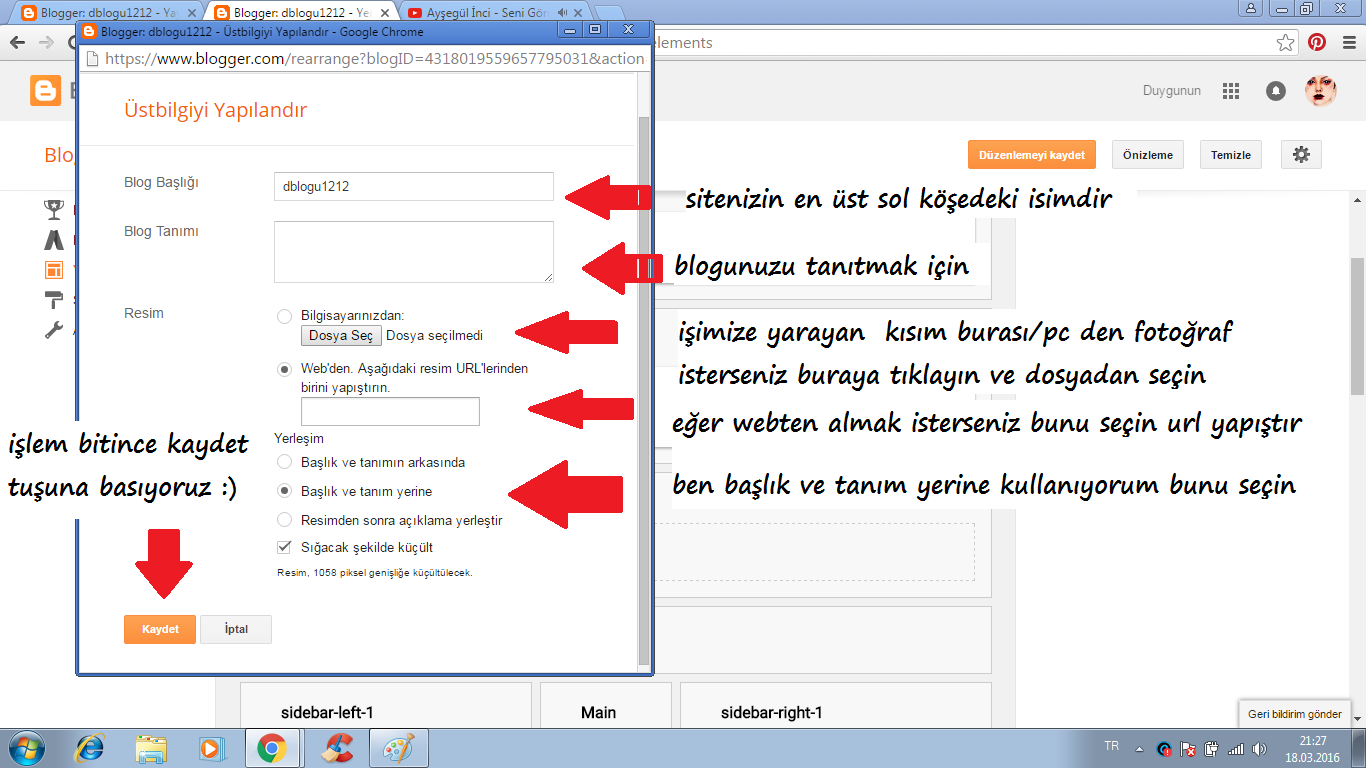Click the Dosya Seç file chooser button

(341, 336)
